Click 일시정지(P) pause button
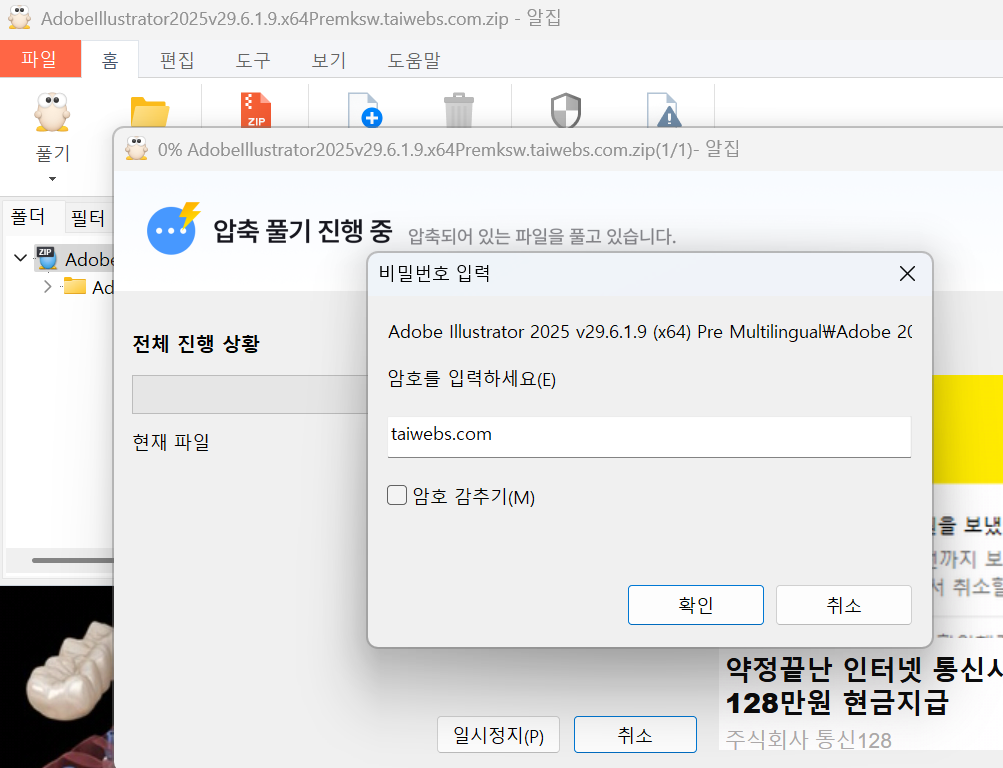Viewport: 1003px width, 768px height. 498,735
